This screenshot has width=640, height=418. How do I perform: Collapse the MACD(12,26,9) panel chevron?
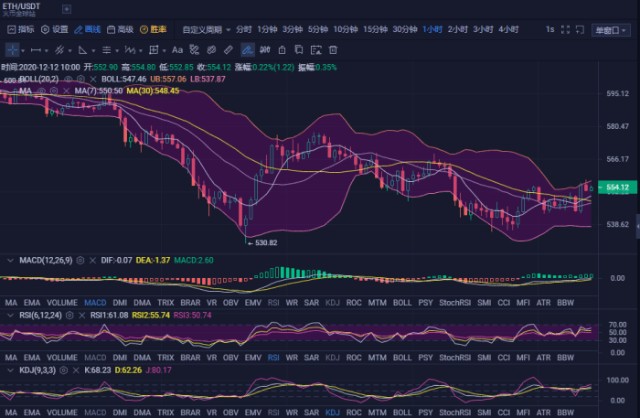pyautogui.click(x=10, y=260)
